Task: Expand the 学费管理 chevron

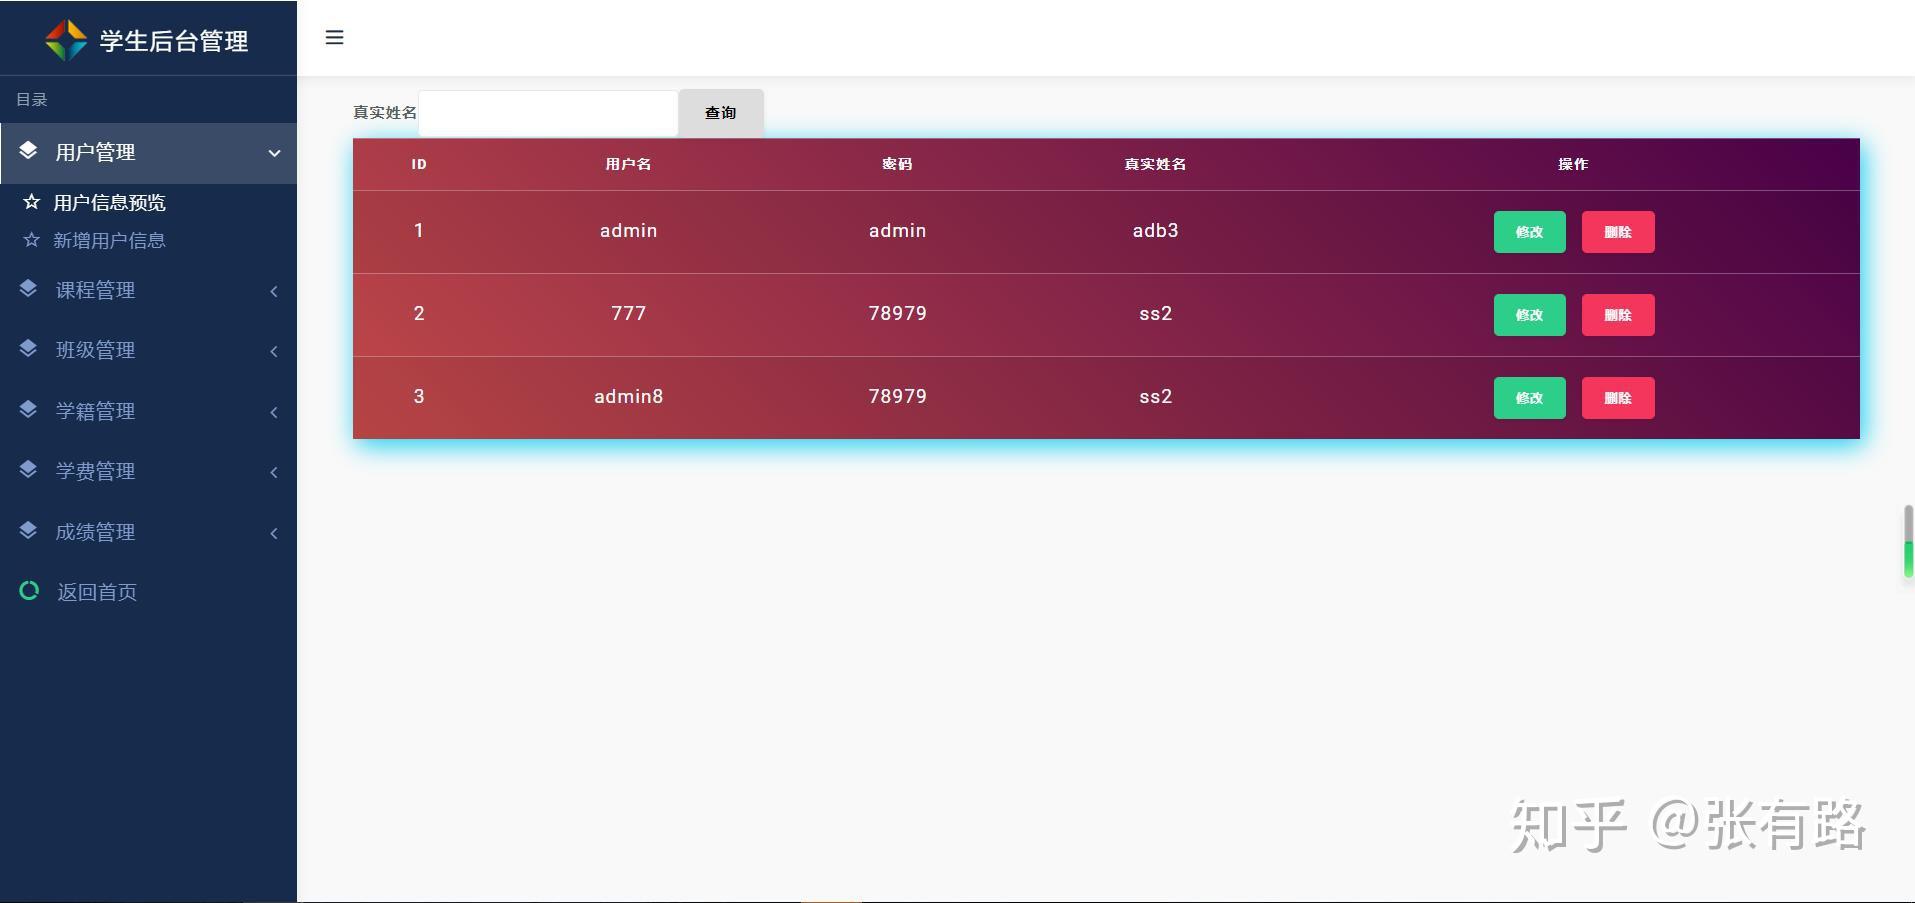Action: [x=274, y=472]
